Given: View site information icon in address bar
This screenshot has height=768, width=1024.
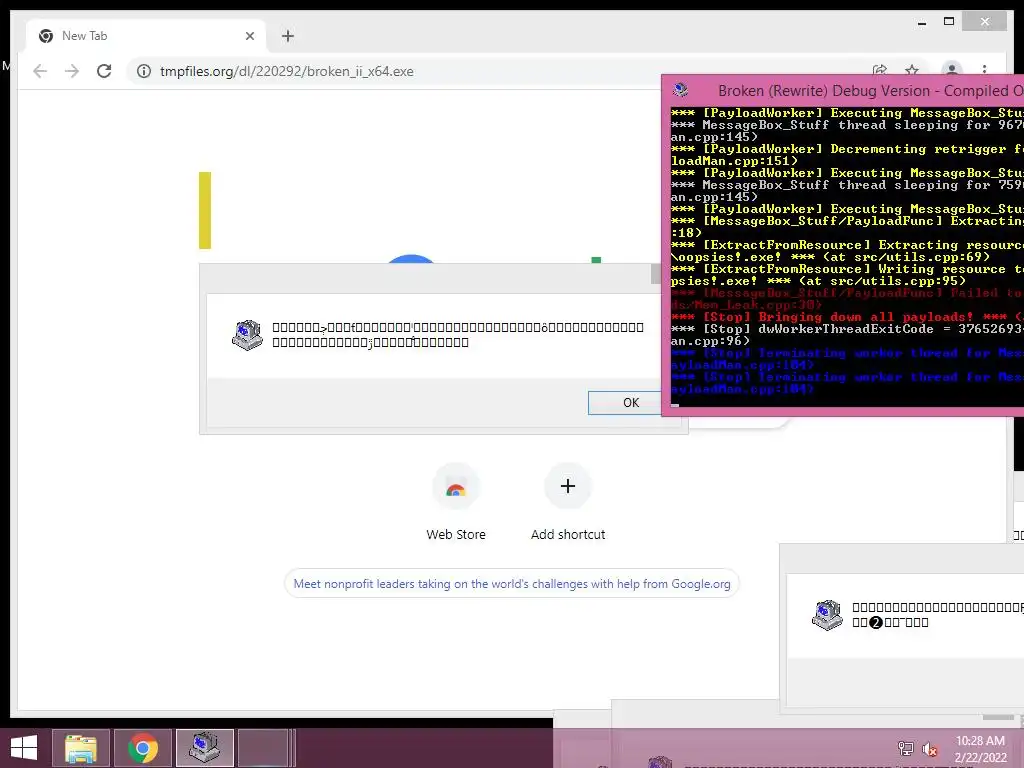Looking at the screenshot, I should pyautogui.click(x=144, y=71).
